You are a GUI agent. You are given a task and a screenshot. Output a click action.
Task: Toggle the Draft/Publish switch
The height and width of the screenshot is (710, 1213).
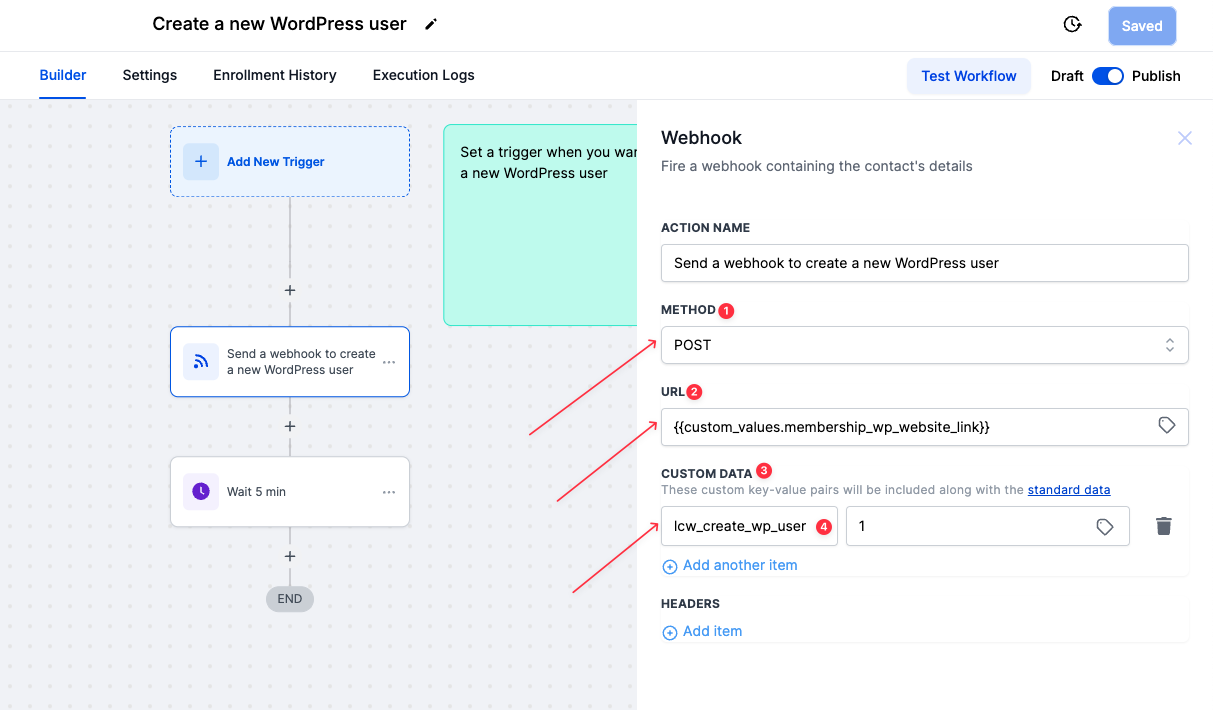point(1107,76)
